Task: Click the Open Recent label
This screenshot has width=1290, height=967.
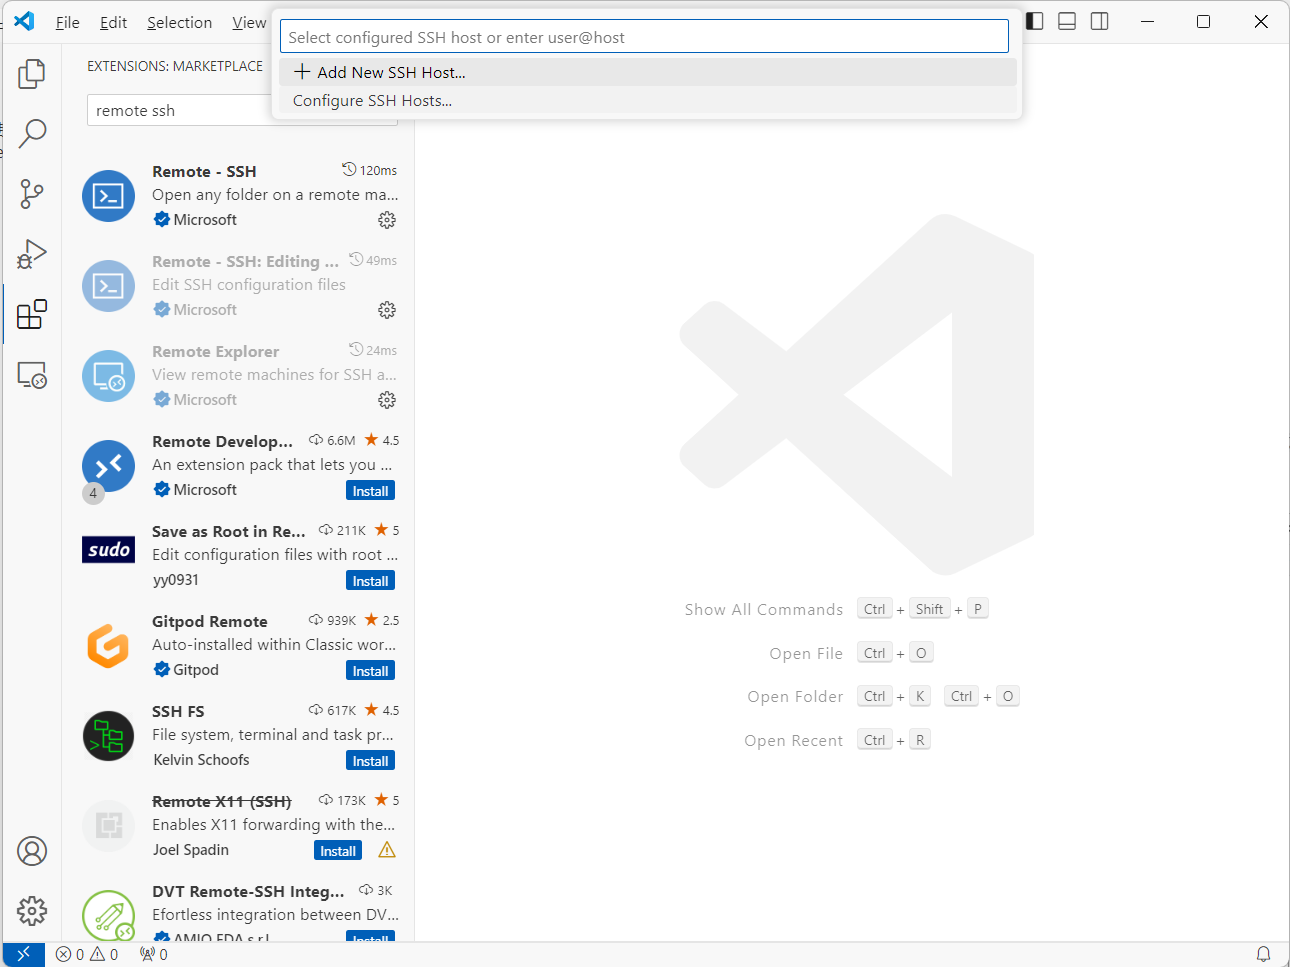Action: point(794,741)
